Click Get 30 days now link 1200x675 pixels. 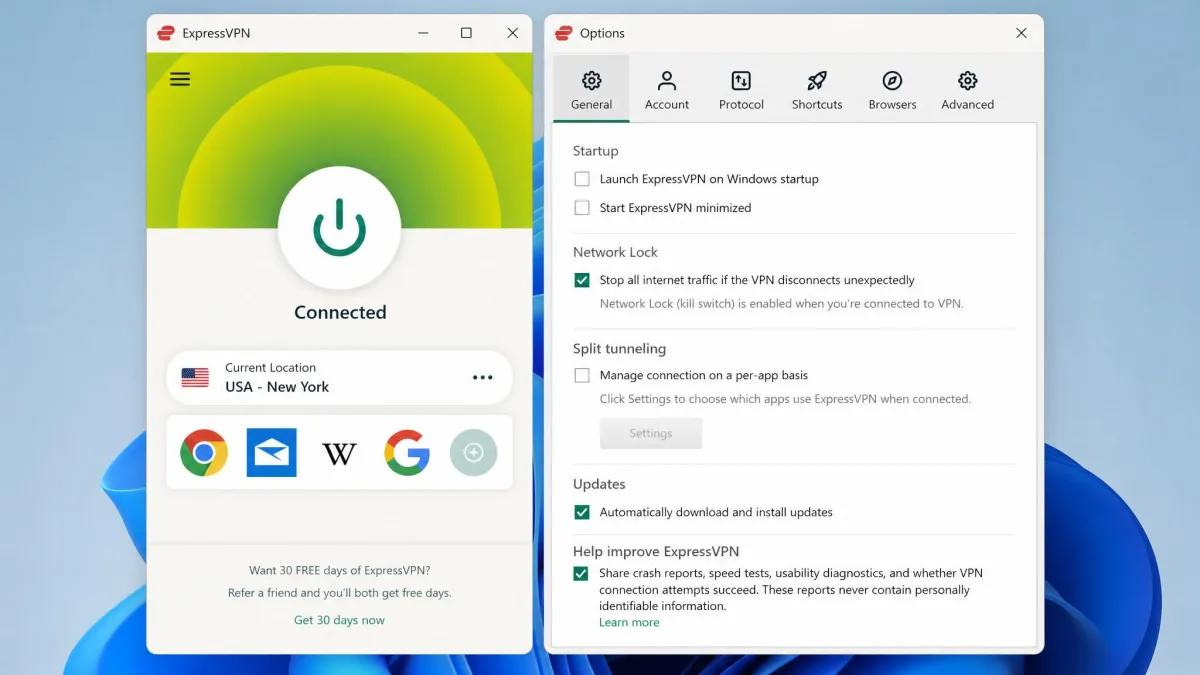coord(339,620)
